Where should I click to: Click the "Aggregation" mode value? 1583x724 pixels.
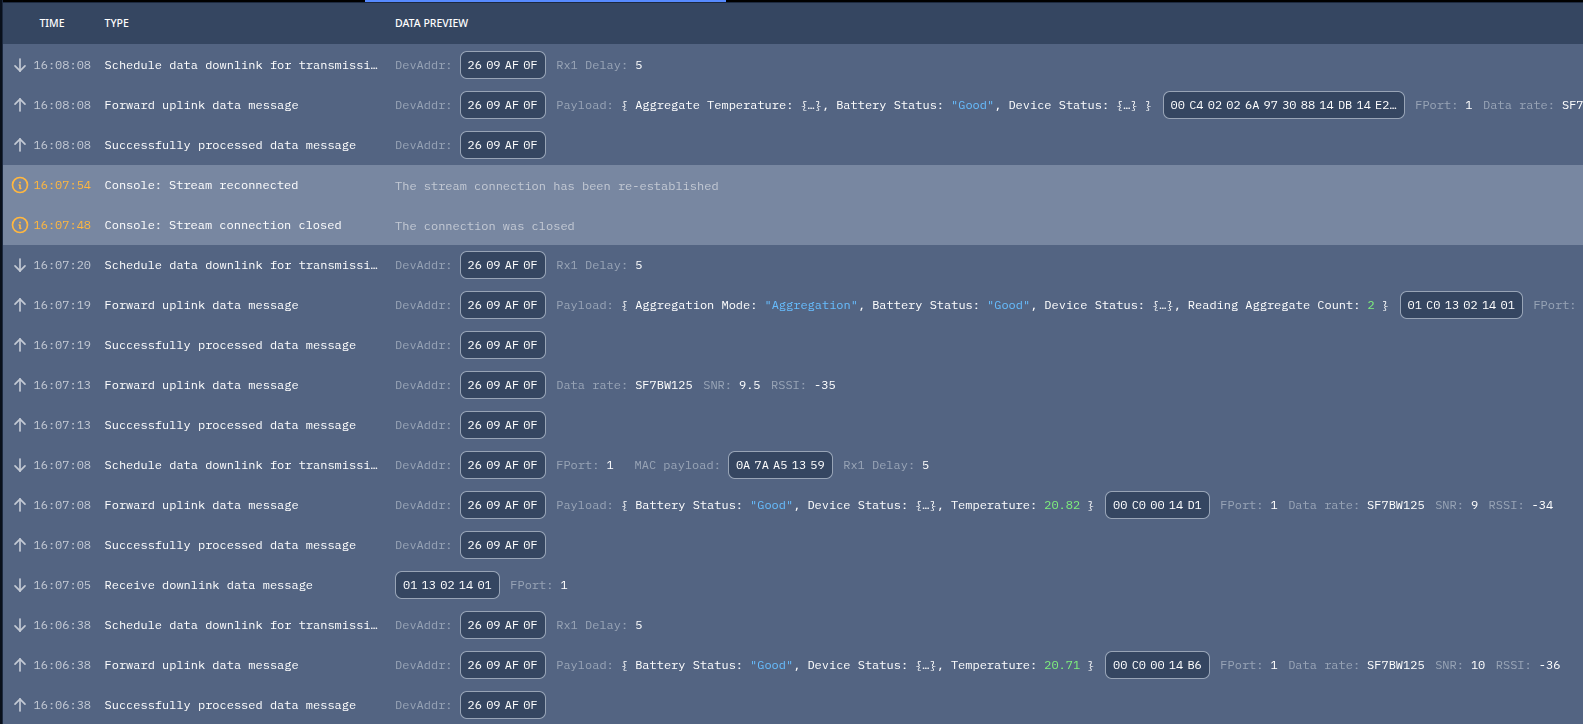[x=811, y=305]
